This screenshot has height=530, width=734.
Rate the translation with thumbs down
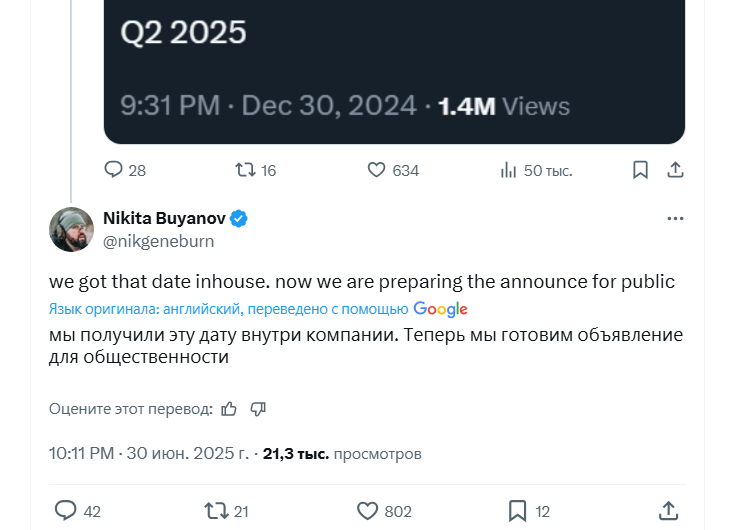(x=258, y=409)
